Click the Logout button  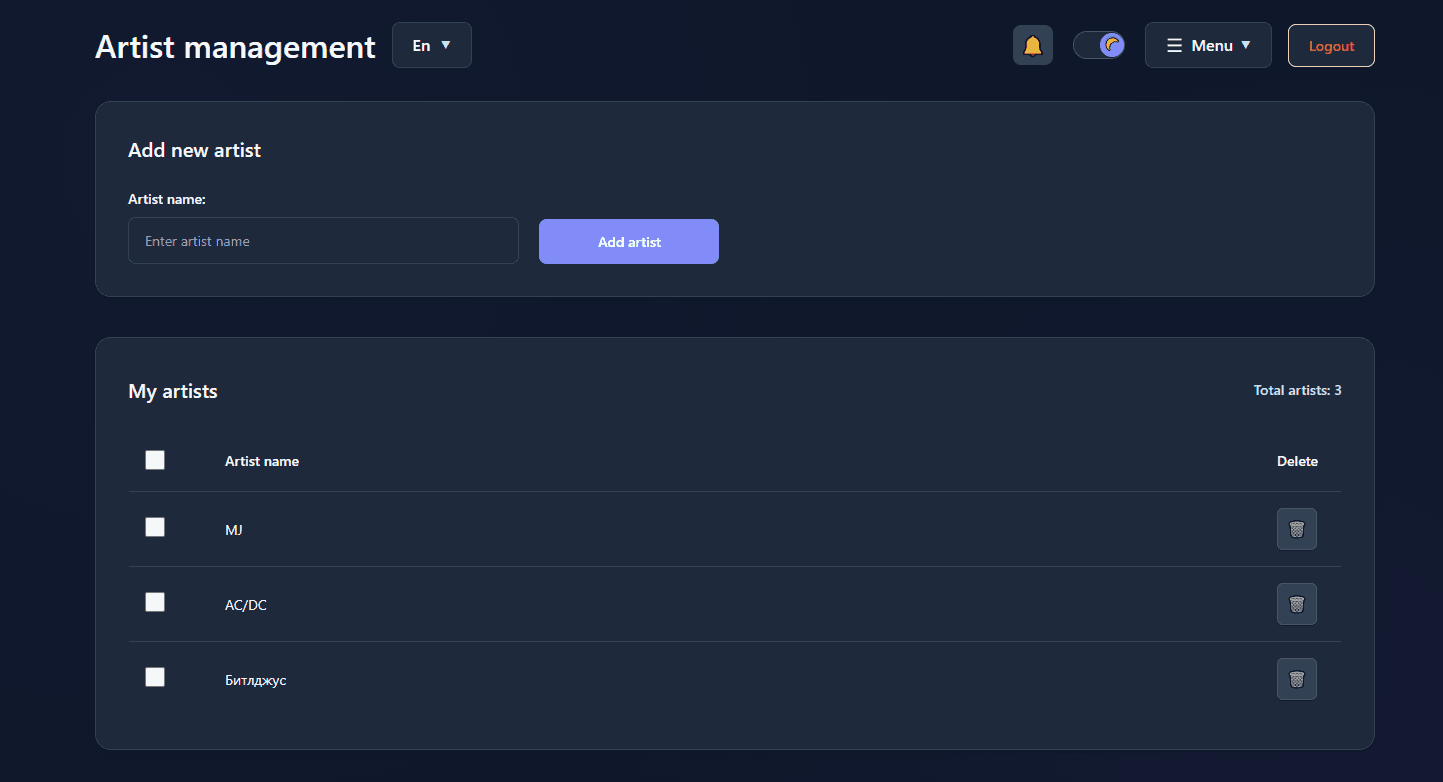pyautogui.click(x=1330, y=46)
